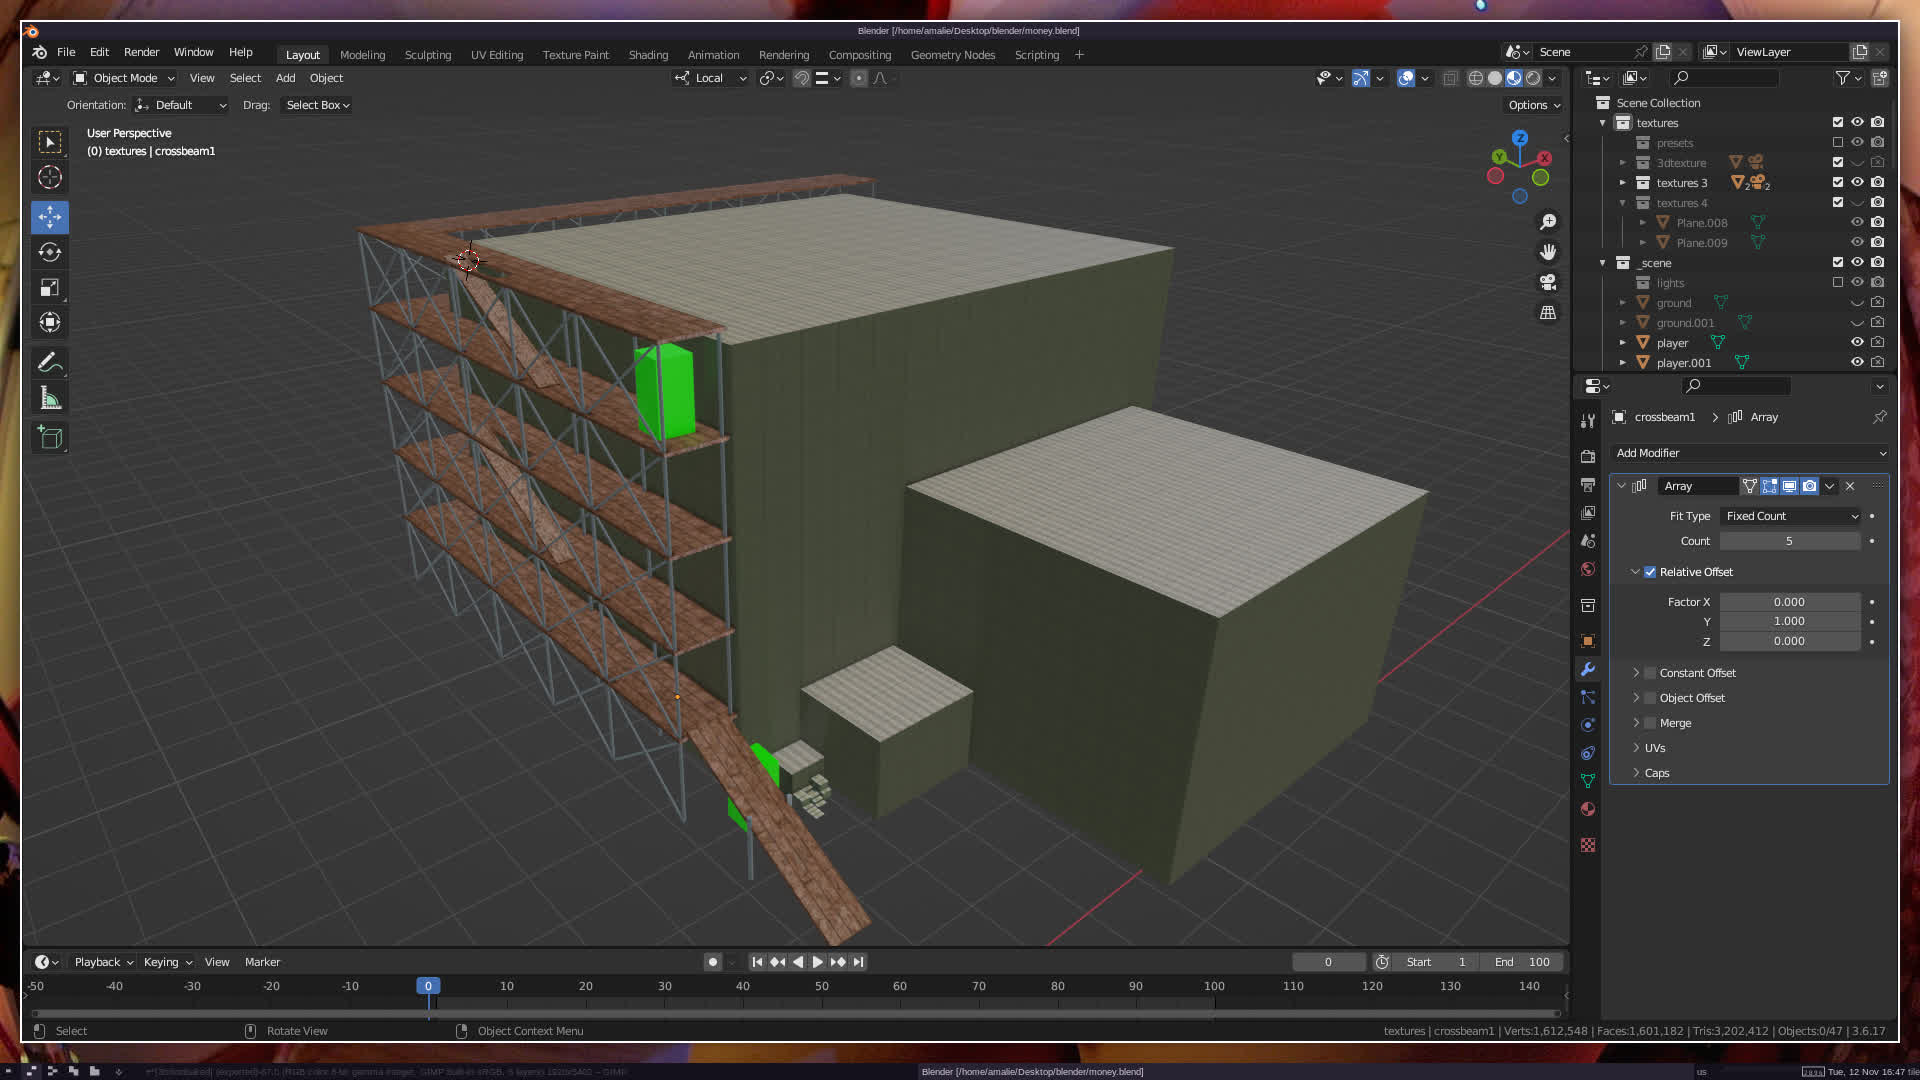Hide the player object in outliner

[x=1857, y=342]
